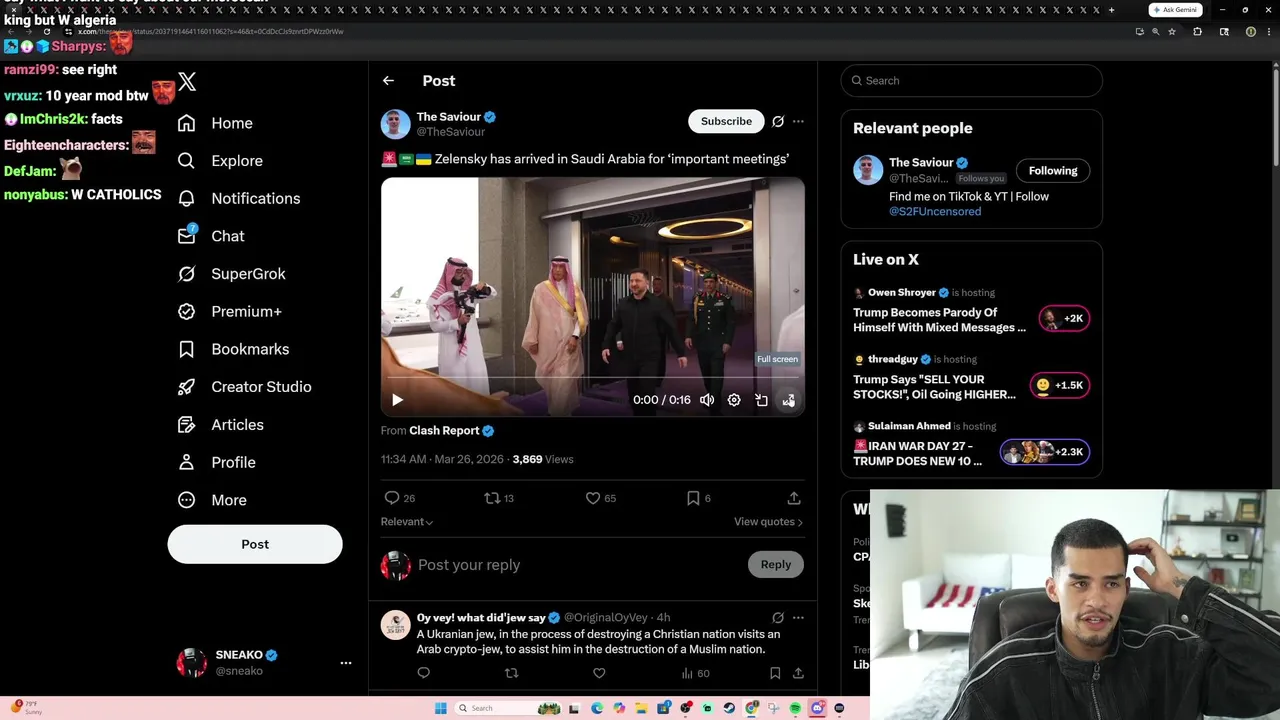The width and height of the screenshot is (1280, 720).
Task: Open Notifications in sidebar
Action: [x=238, y=198]
